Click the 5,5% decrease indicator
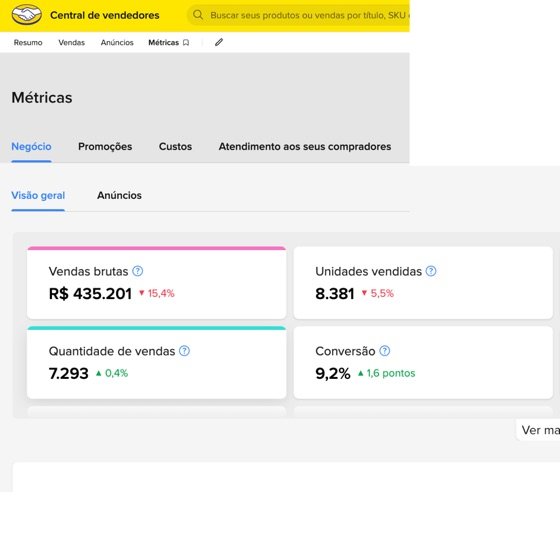This screenshot has height=560, width=560. 378,293
